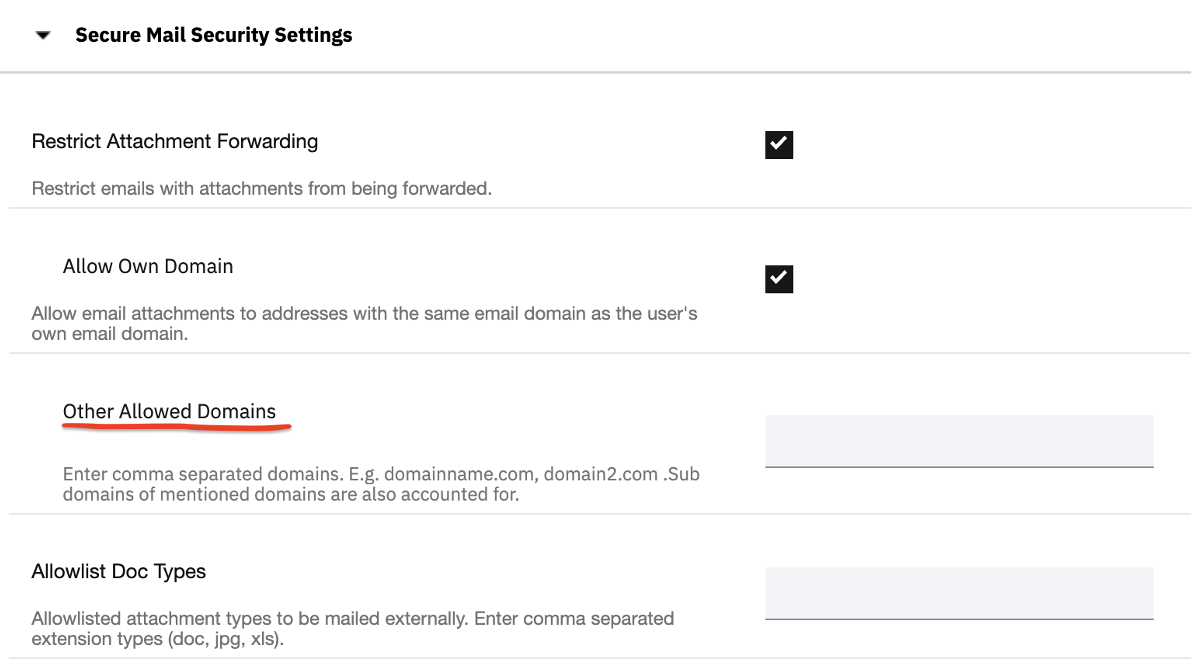Uncheck Restrict Attachment Forwarding checkbox
The height and width of the screenshot is (666, 1200).
pyautogui.click(x=779, y=144)
